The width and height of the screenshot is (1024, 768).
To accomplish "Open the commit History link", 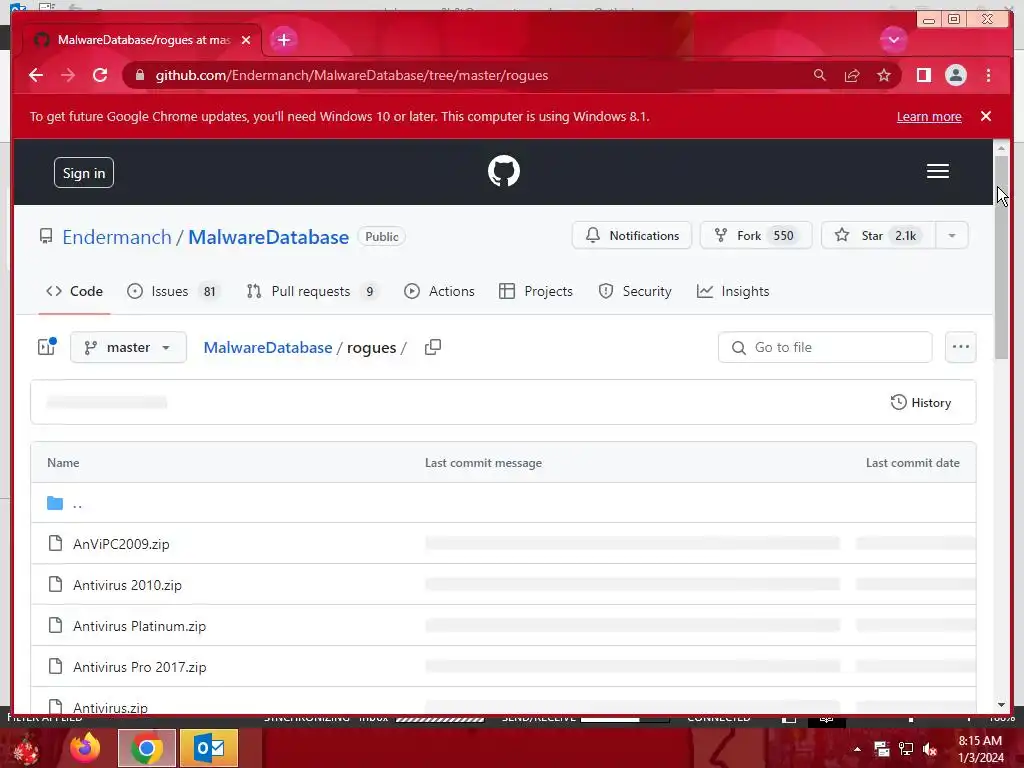I will (x=921, y=402).
